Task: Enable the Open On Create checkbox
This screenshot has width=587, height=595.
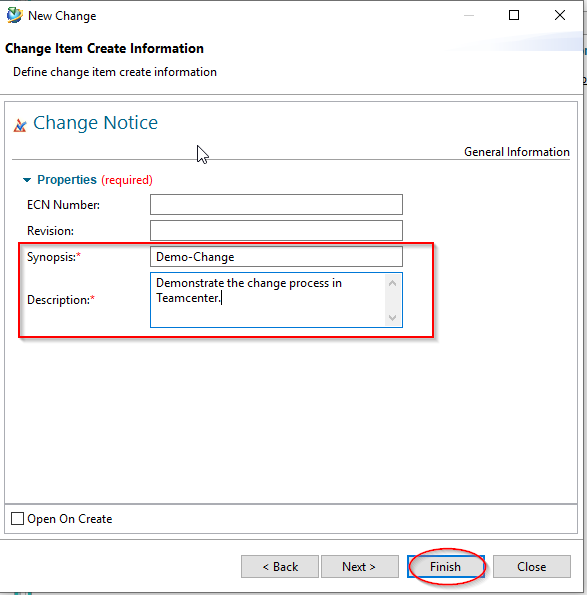Action: click(17, 518)
